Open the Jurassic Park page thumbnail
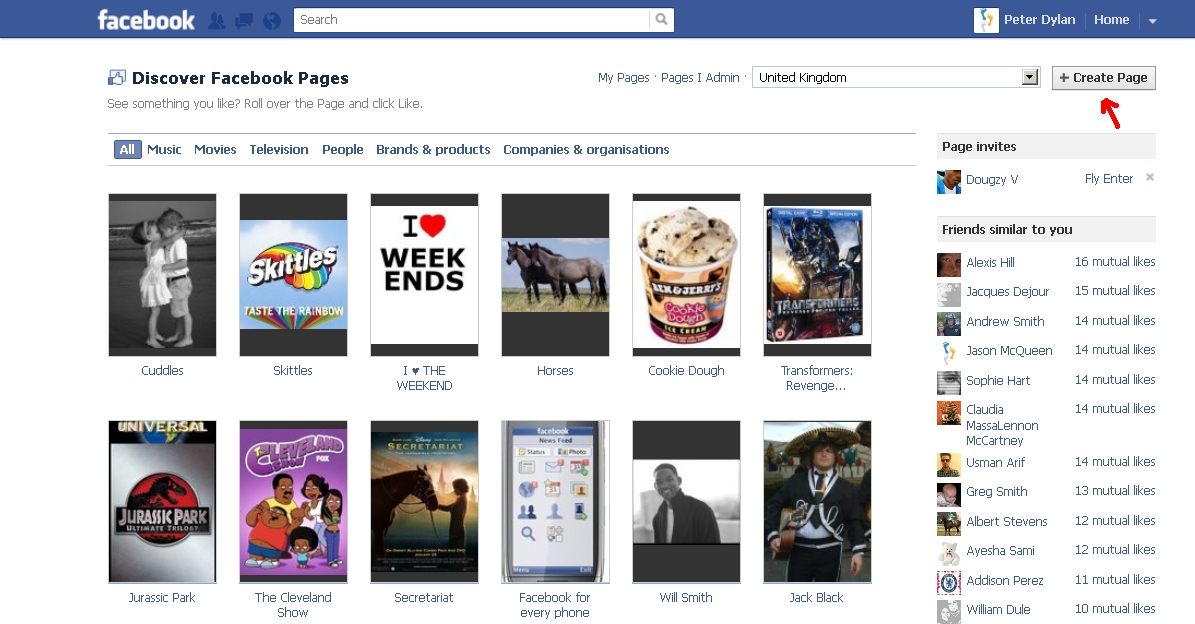1195x624 pixels. [162, 502]
